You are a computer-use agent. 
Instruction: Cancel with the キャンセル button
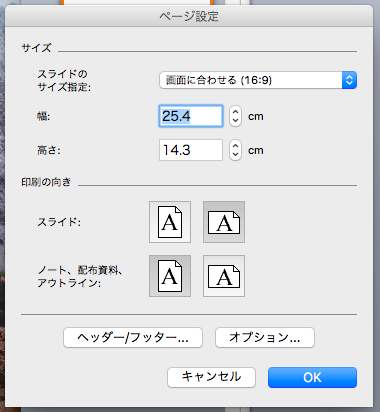[211, 377]
